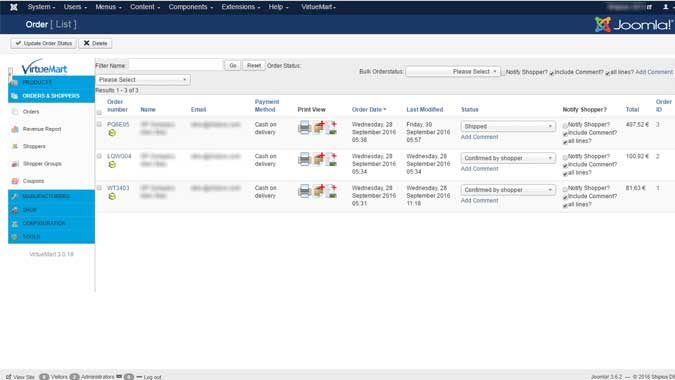
Task: Focus the Filter Name input field
Action: (x=176, y=65)
